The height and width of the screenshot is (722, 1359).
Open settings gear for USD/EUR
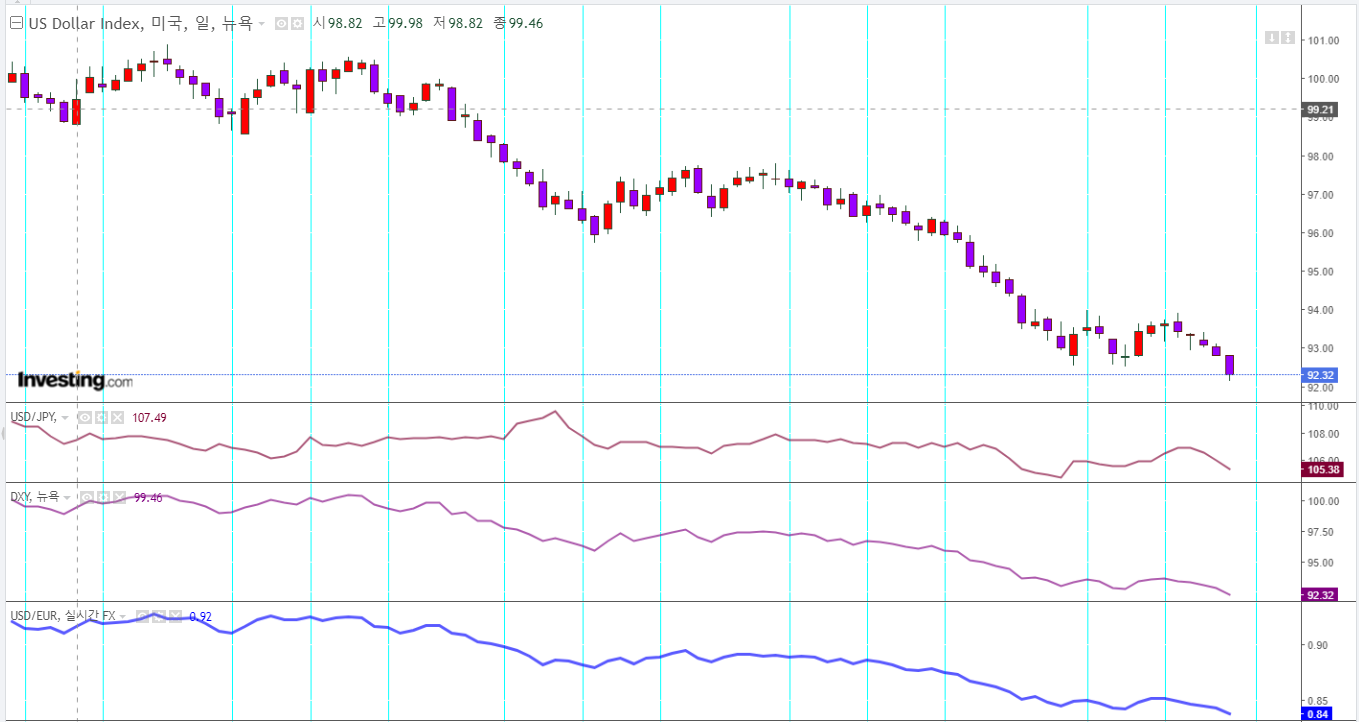[159, 616]
